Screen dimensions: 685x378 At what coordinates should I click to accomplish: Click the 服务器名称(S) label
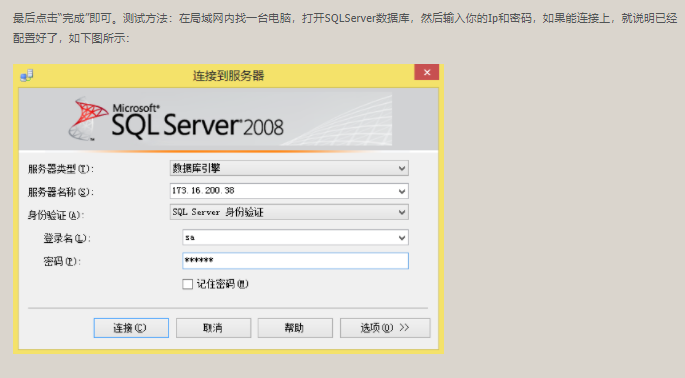pos(61,192)
